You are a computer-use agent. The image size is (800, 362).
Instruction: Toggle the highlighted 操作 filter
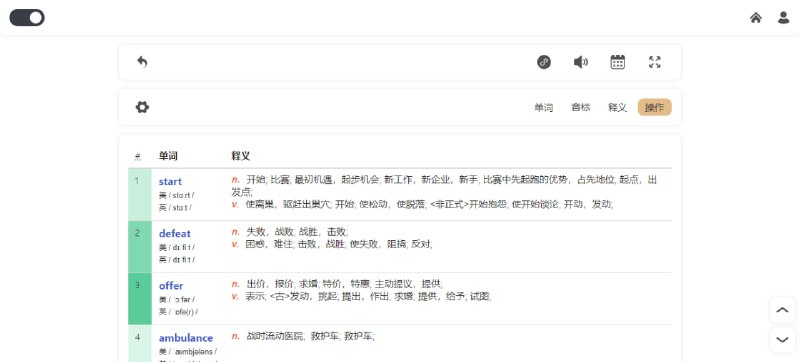tap(655, 108)
